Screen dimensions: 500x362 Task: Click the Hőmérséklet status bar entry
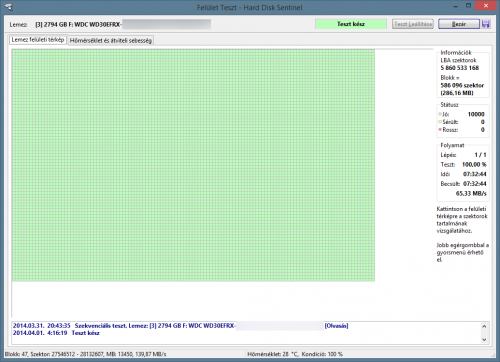(295, 354)
